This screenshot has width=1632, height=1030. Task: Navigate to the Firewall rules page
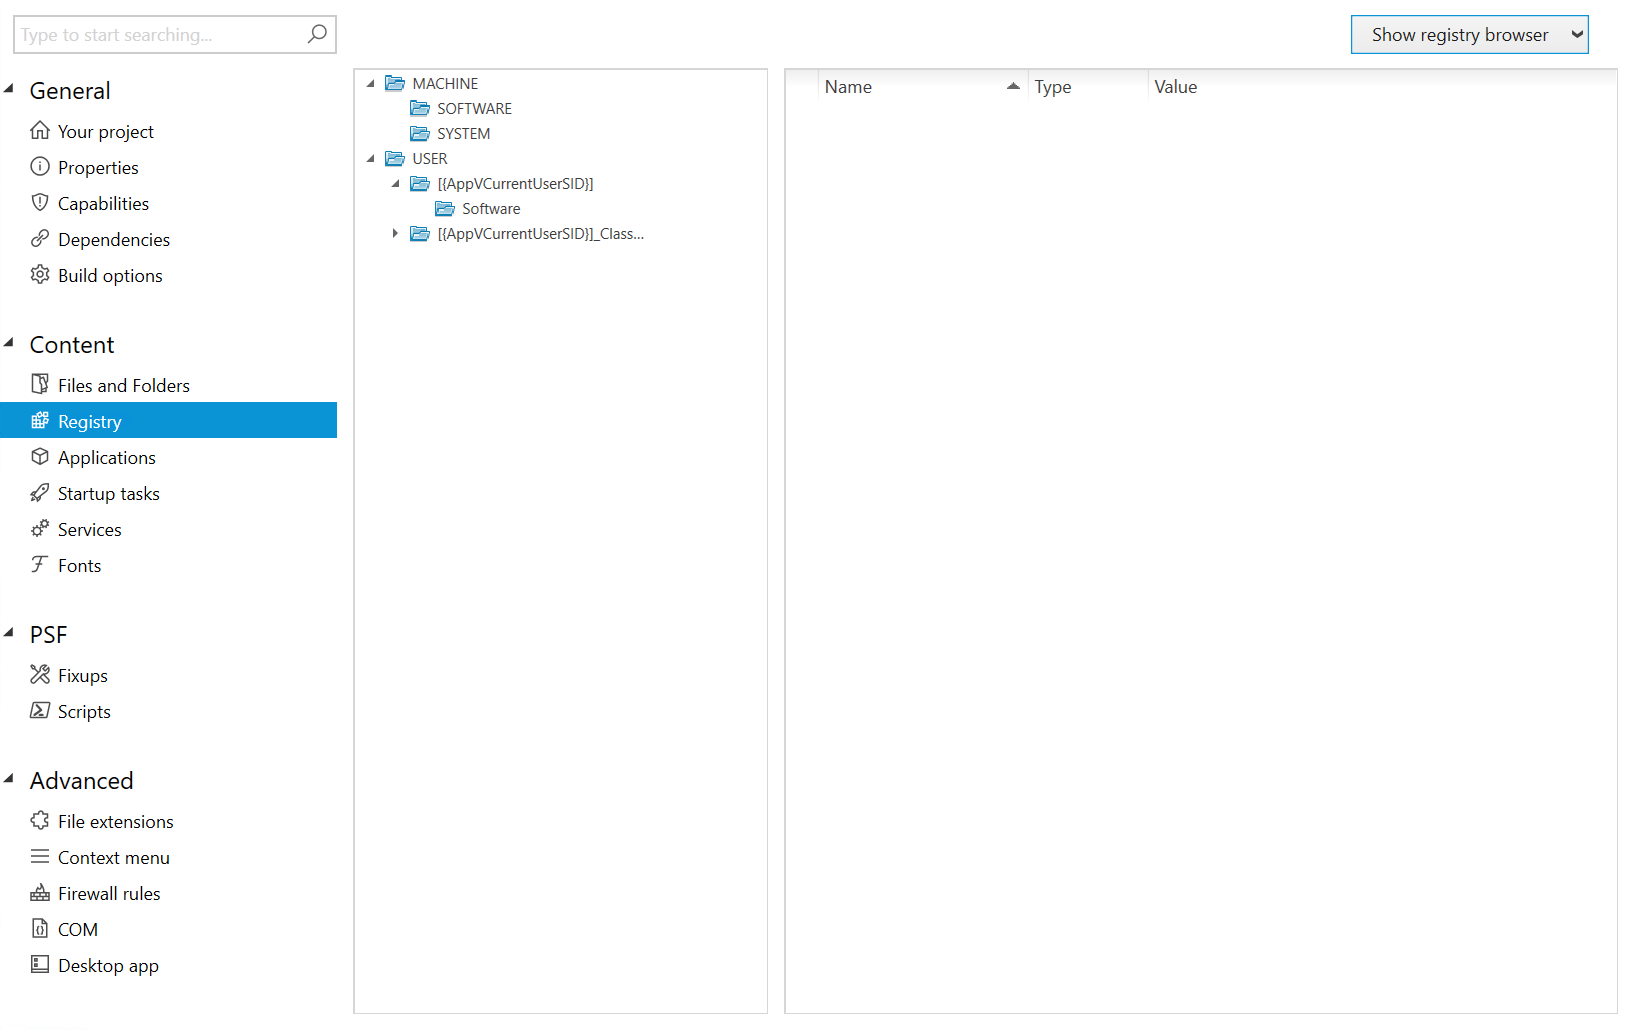108,893
